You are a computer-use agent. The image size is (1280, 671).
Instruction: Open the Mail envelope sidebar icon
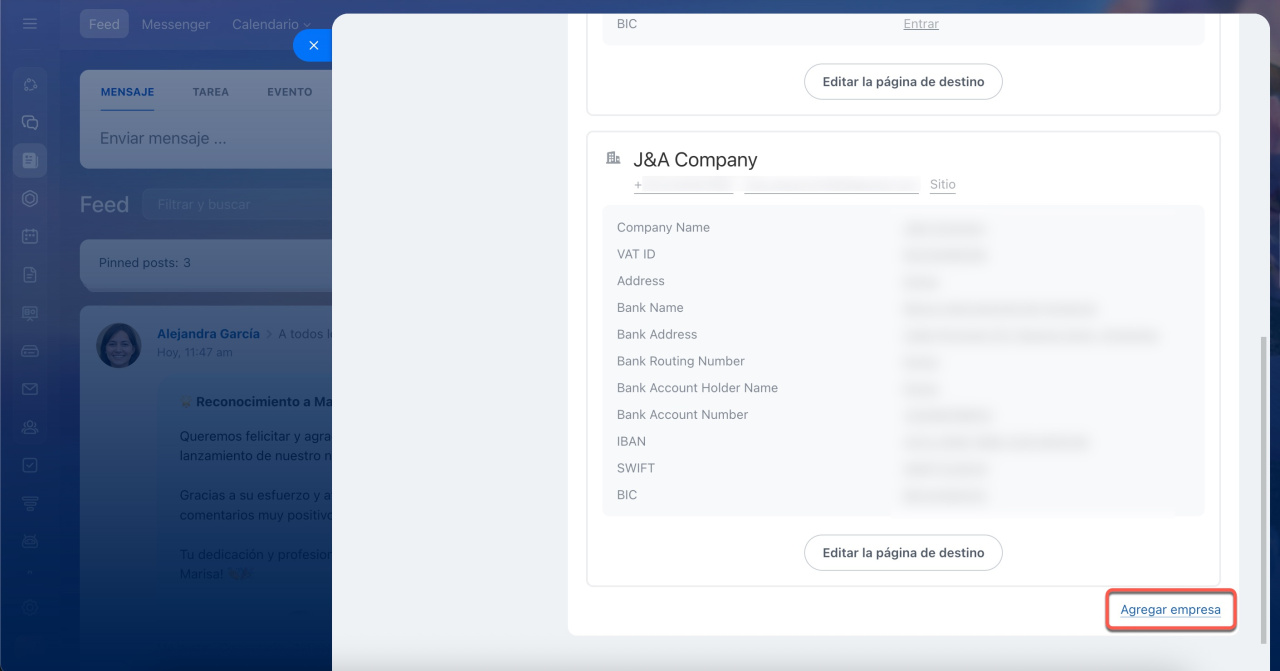coord(30,389)
